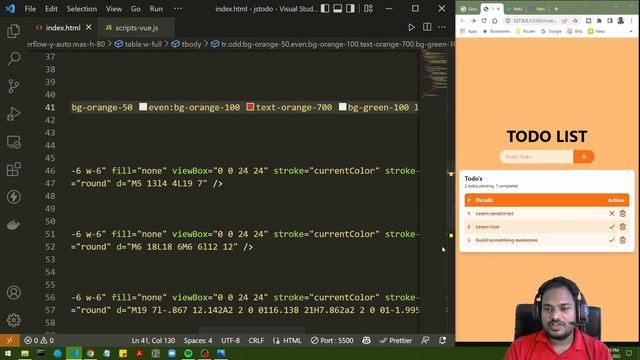Screen dimensions: 640x360
Task: Click the Run play button in editor toolbar
Action: [411, 27]
